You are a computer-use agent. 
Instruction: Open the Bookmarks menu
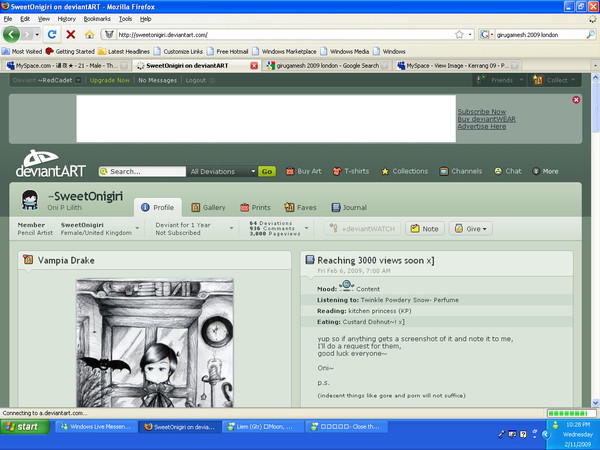[97, 19]
